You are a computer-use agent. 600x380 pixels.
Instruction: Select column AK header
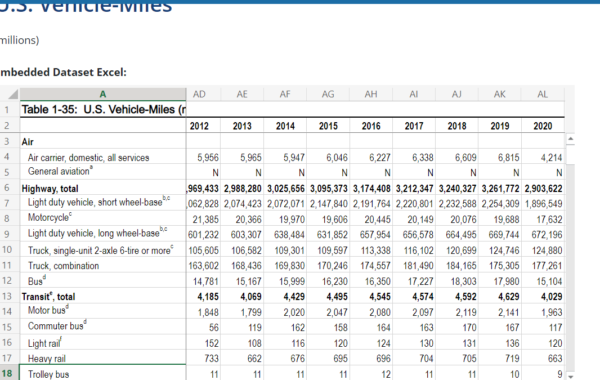[x=499, y=94]
